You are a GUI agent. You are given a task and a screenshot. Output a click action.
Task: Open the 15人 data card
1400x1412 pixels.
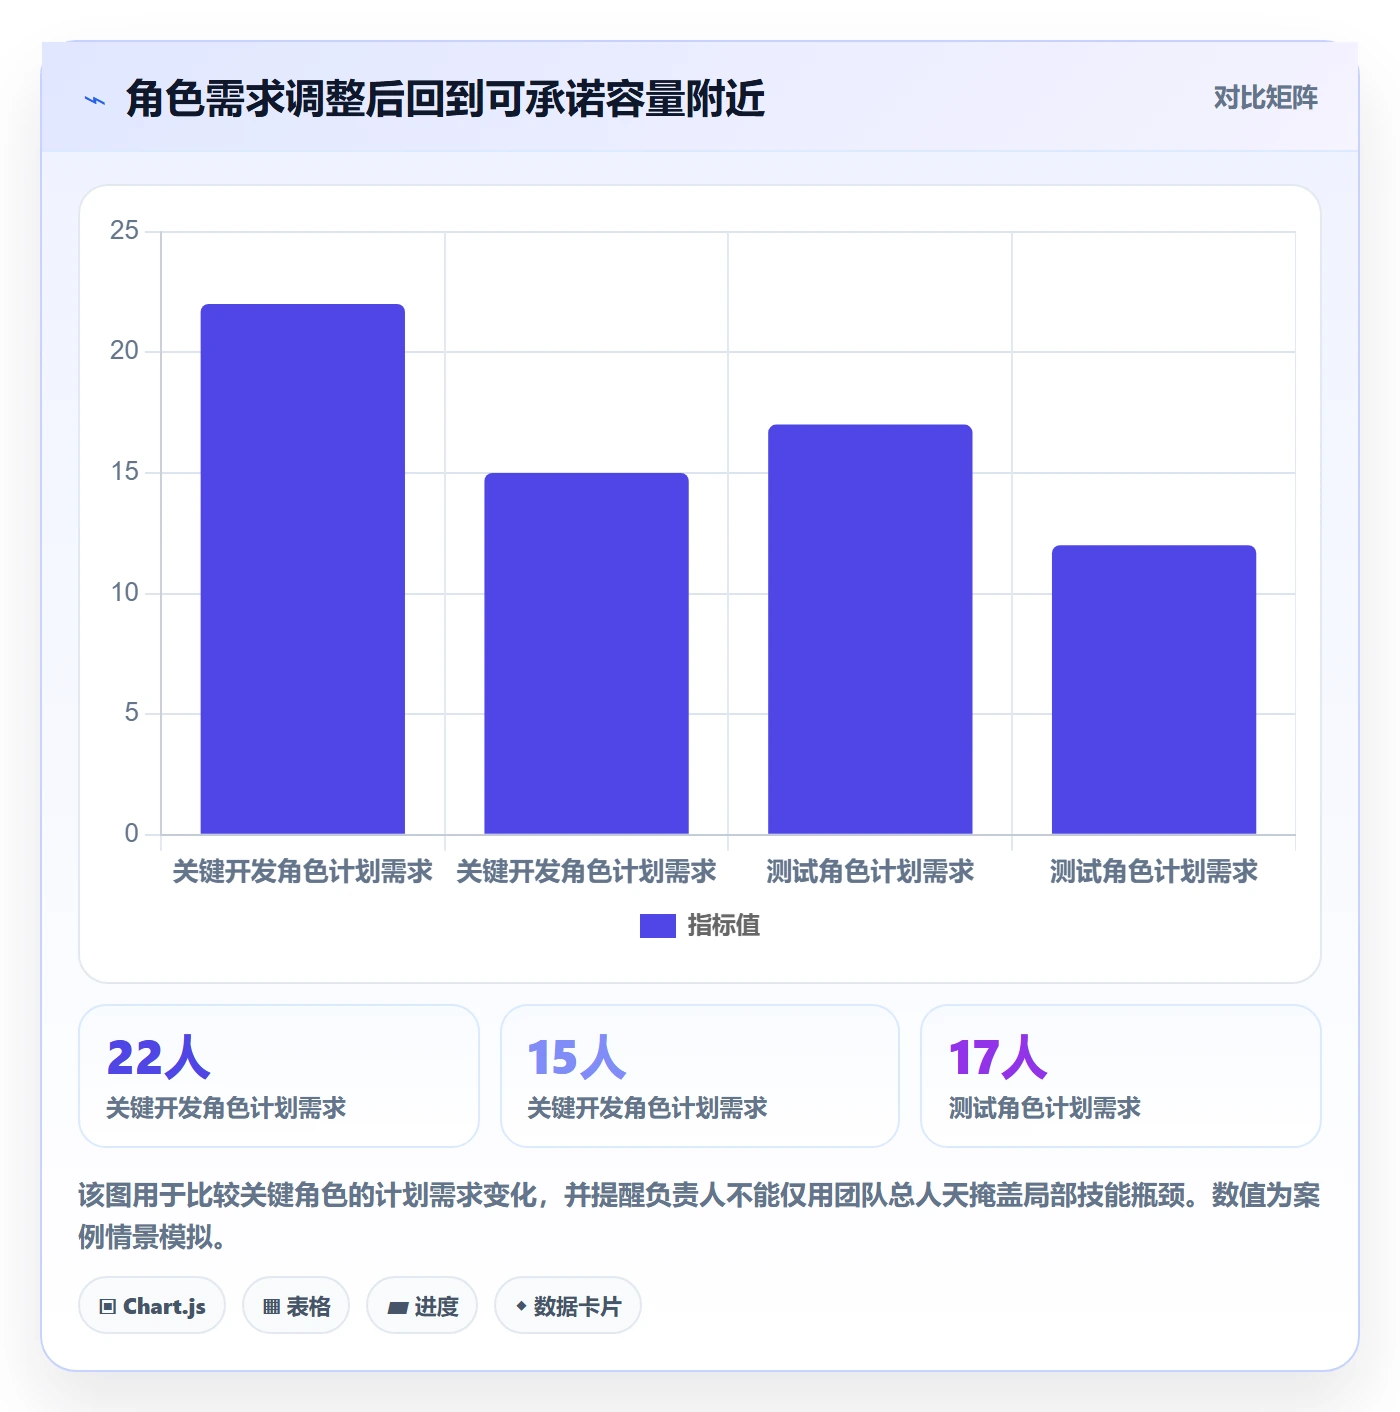(x=700, y=1076)
